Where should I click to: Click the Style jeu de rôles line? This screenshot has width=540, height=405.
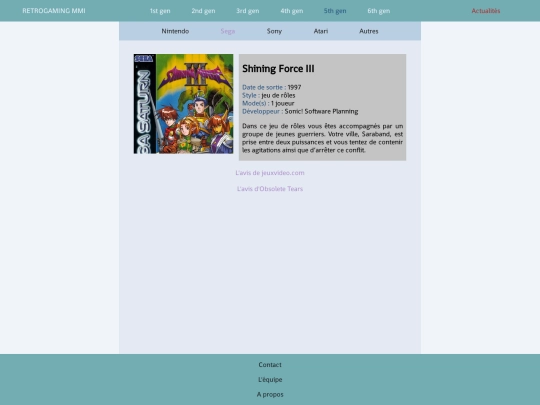pyautogui.click(x=269, y=95)
